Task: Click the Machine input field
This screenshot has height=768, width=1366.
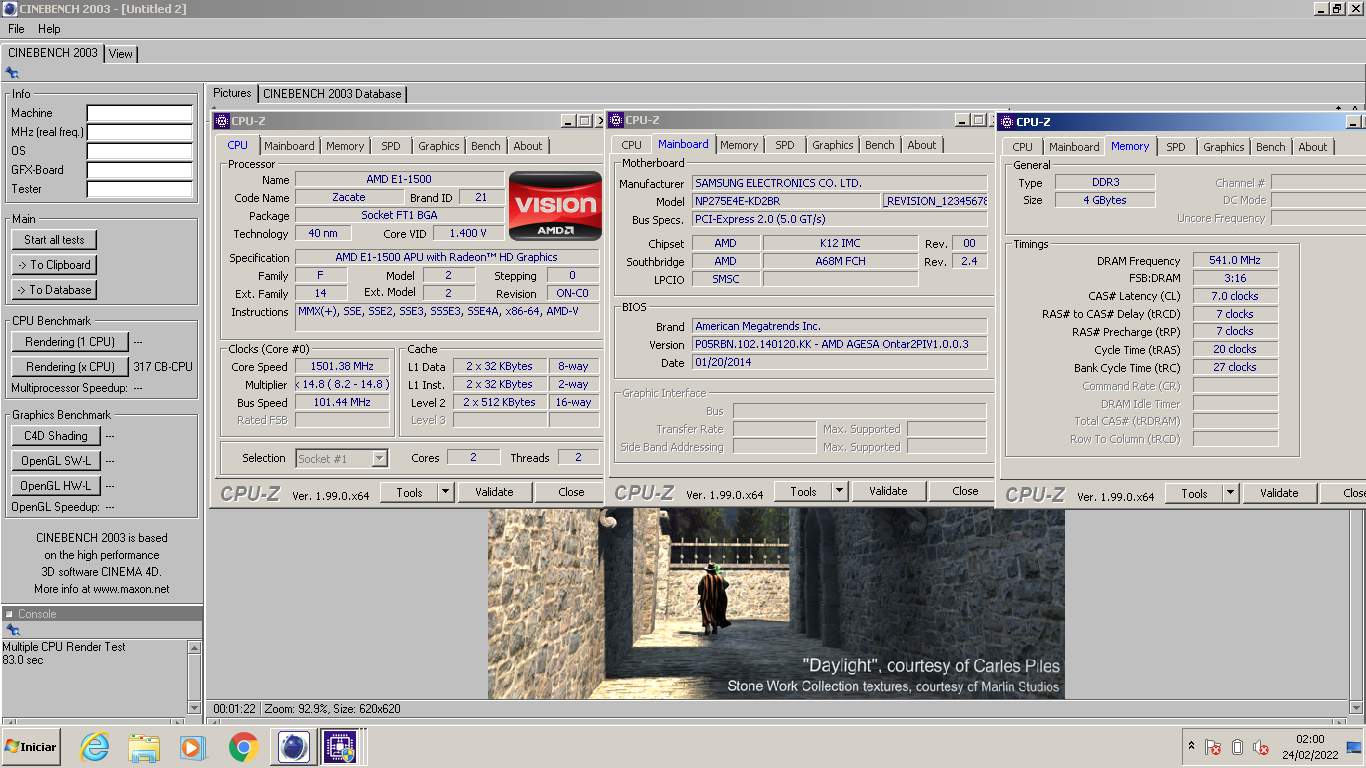Action: point(140,113)
